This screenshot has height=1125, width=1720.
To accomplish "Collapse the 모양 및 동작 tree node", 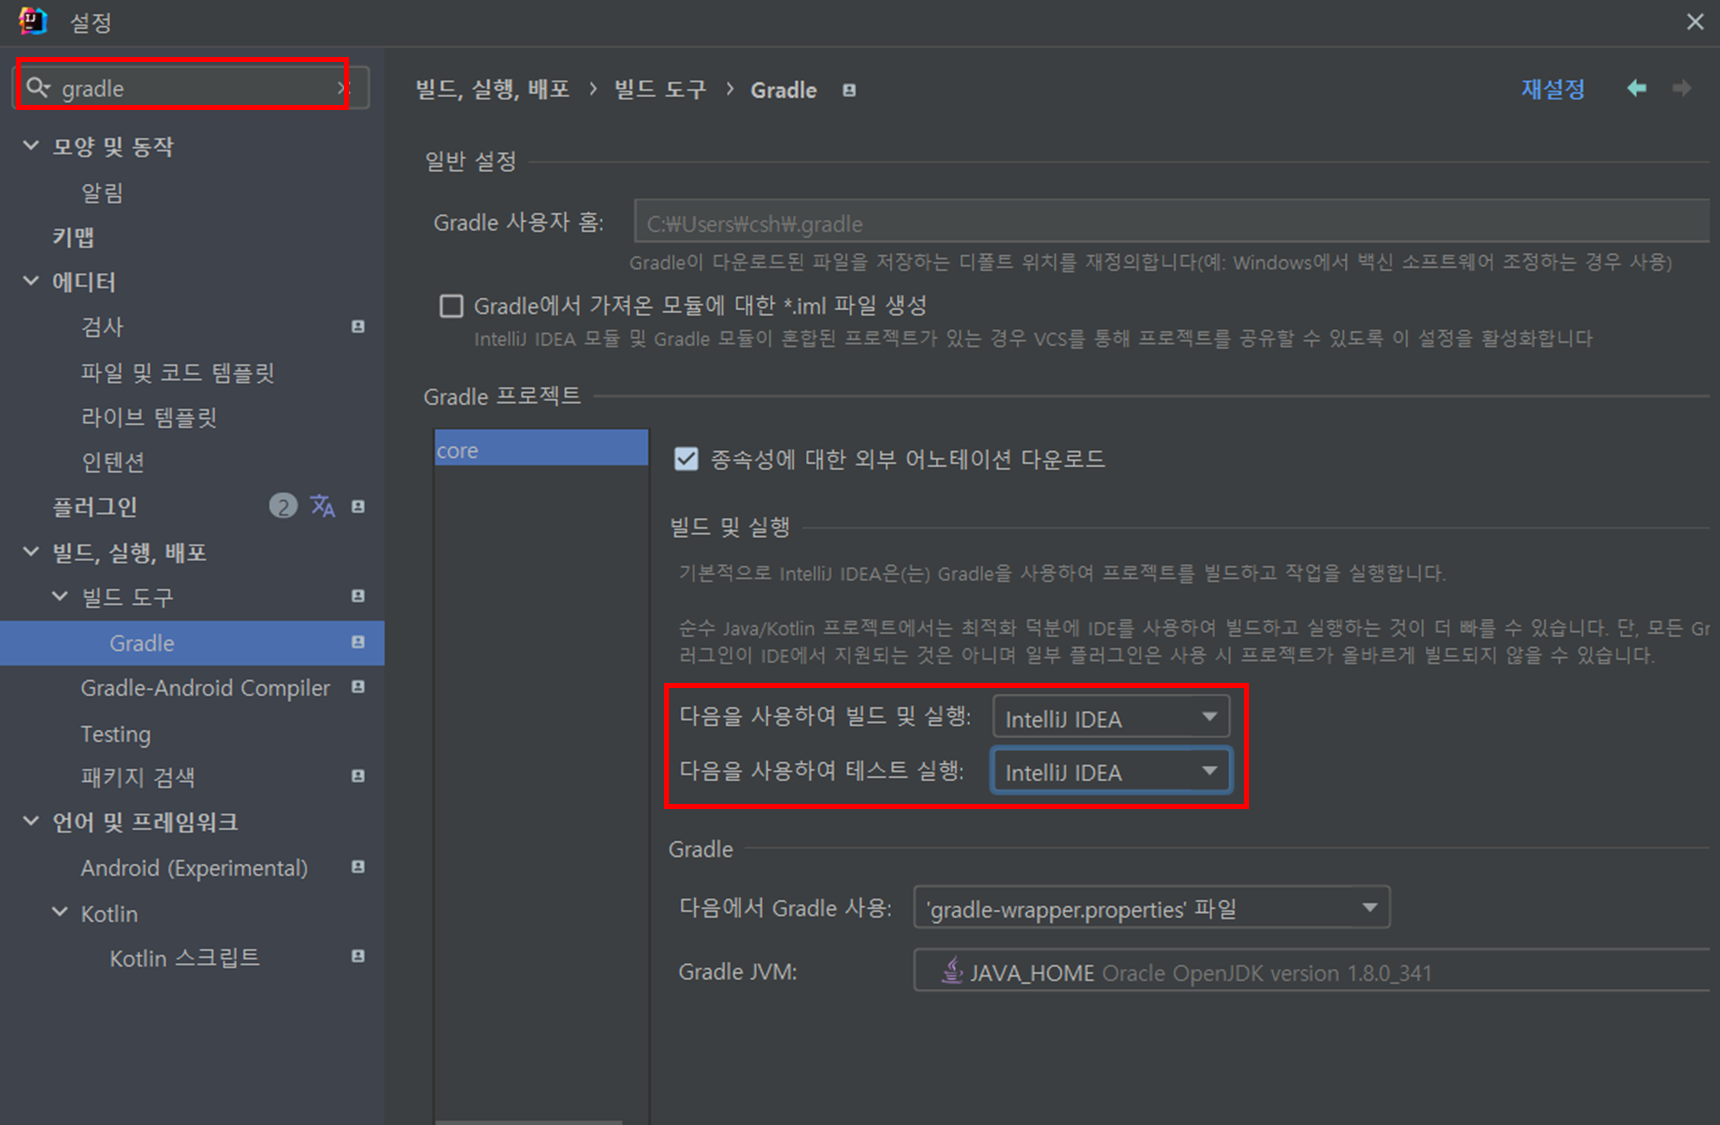I will [31, 146].
